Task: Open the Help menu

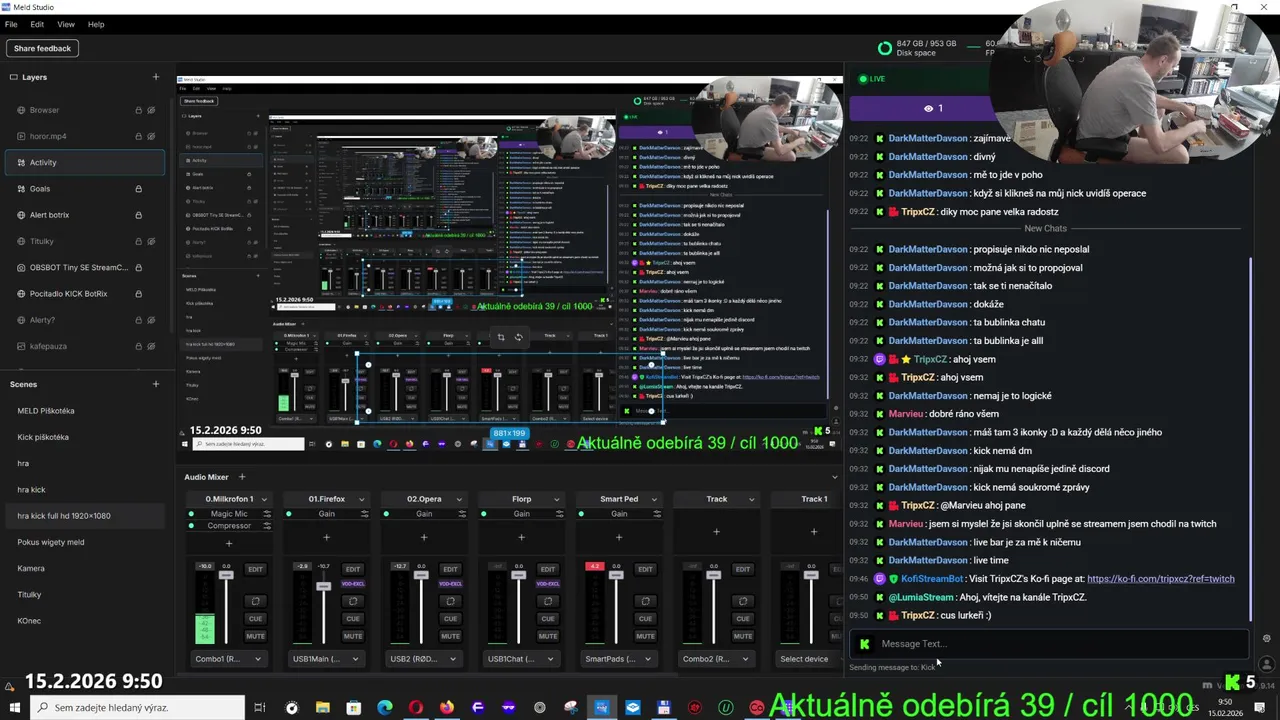Action: coord(96,24)
